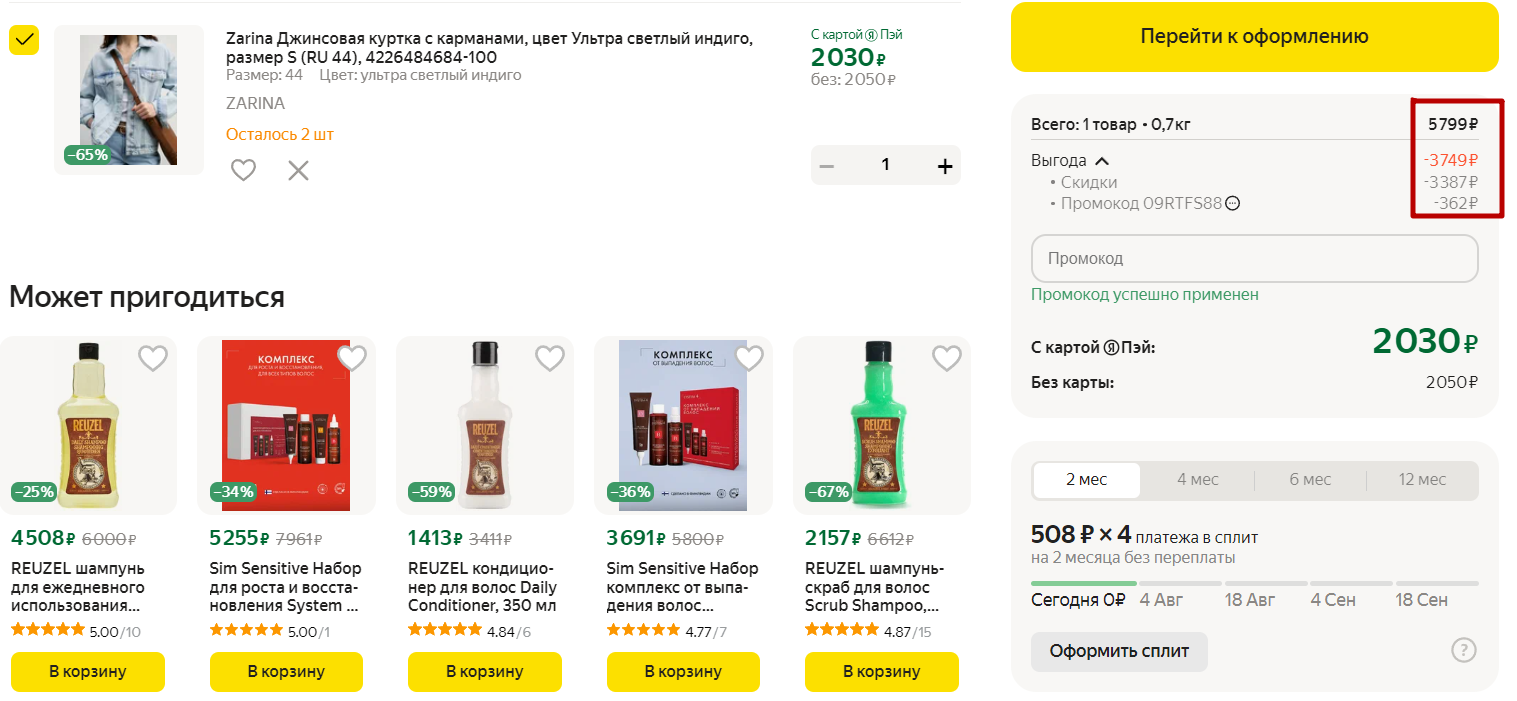1517x701 pixels.
Task: Add REUZEL Scrub Shampoo to cart
Action: pyautogui.click(x=881, y=671)
